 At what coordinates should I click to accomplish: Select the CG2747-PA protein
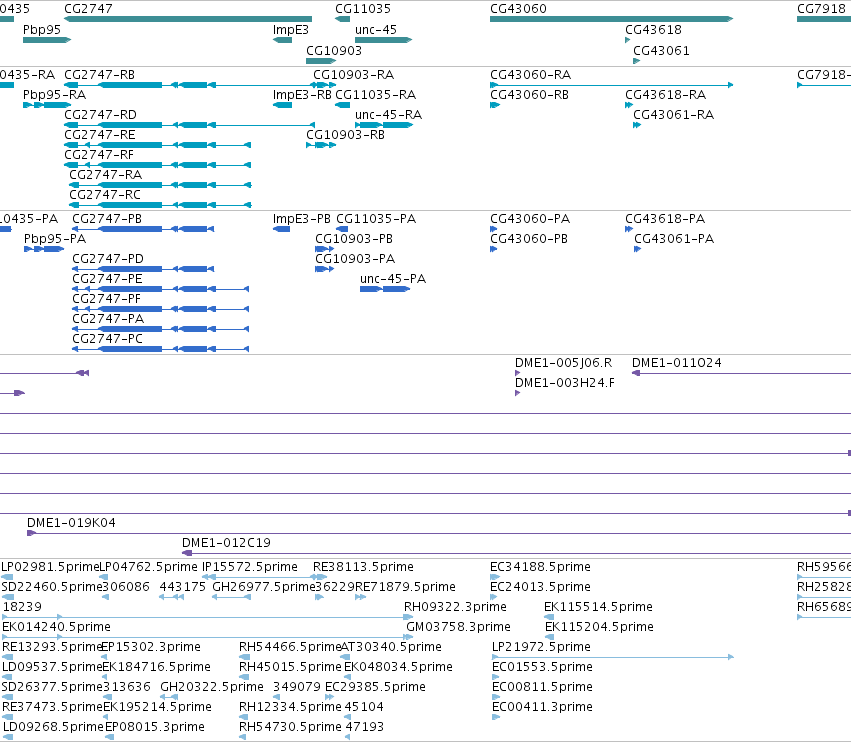[161, 329]
